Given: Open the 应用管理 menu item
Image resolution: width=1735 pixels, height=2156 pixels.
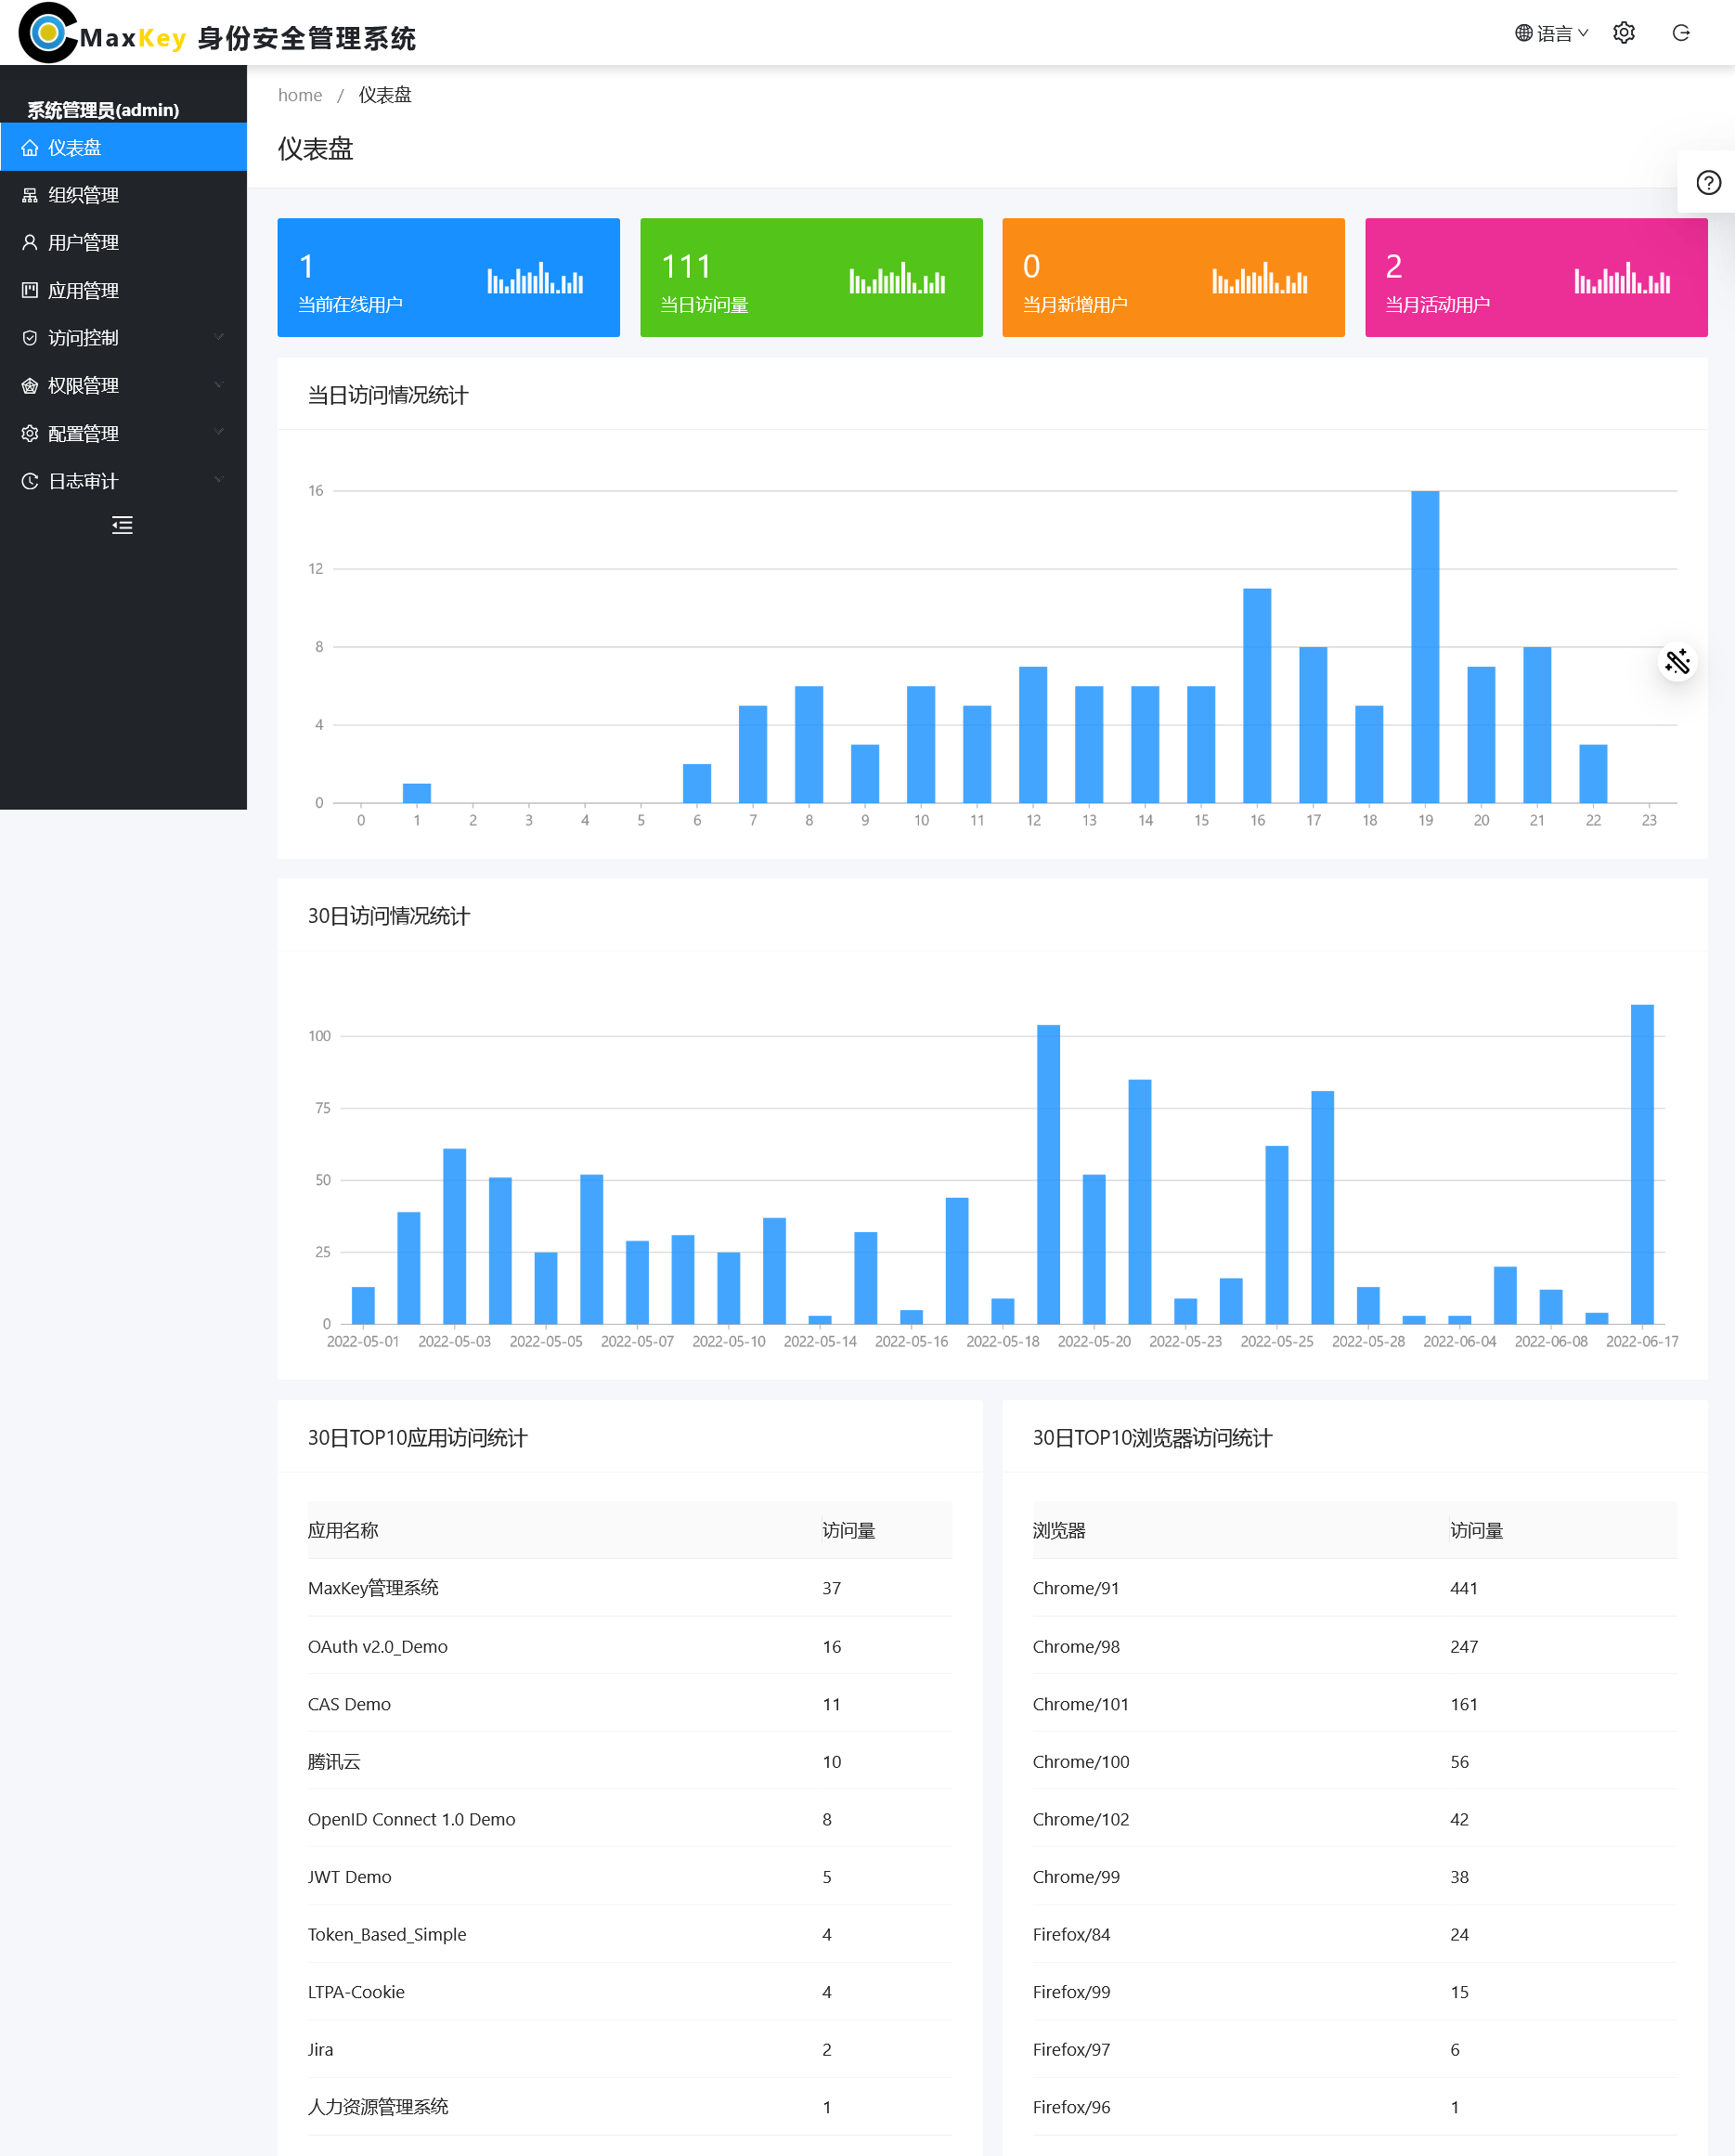Looking at the screenshot, I should (83, 291).
